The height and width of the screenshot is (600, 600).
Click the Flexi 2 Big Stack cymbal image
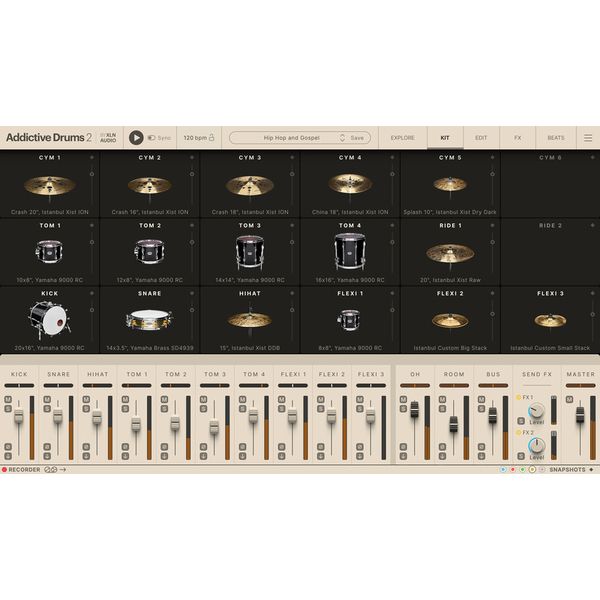pos(450,321)
